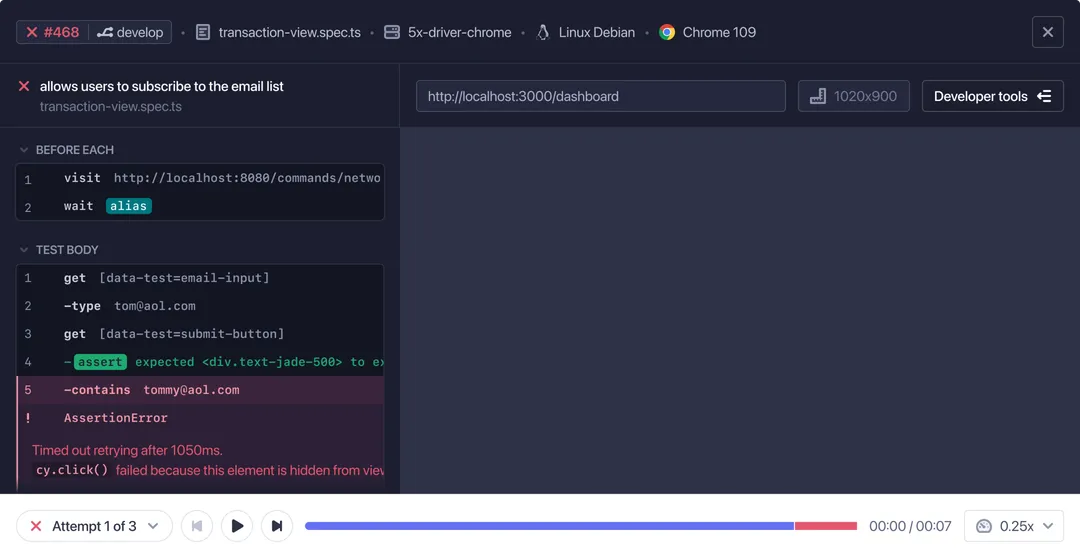Click the Linux penguin icon
This screenshot has height=558, width=1080.
[x=543, y=32]
